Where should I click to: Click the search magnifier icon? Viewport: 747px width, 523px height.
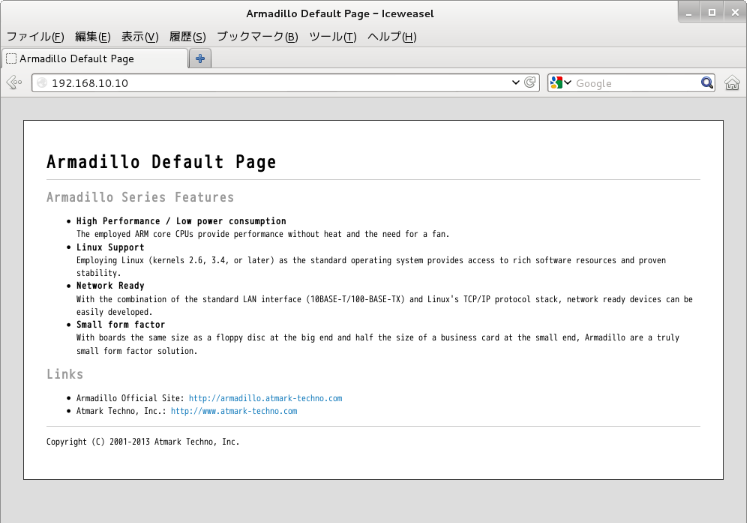(x=707, y=83)
